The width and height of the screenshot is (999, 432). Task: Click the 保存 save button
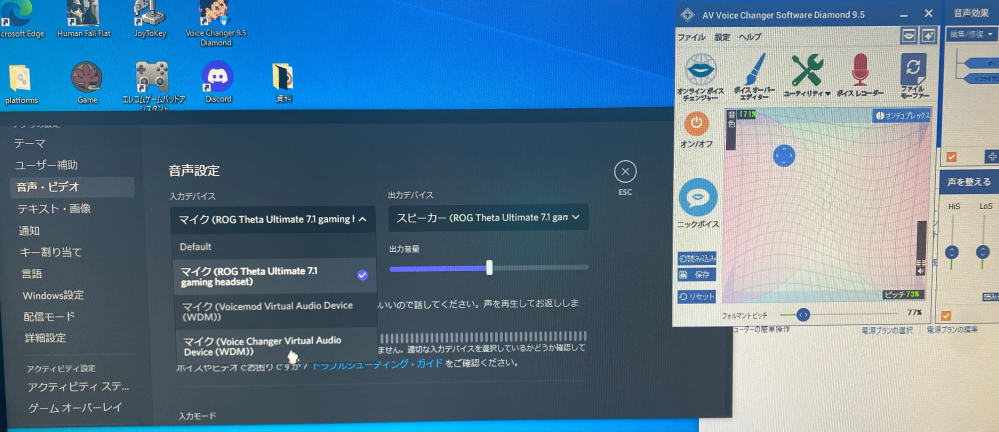coord(697,275)
